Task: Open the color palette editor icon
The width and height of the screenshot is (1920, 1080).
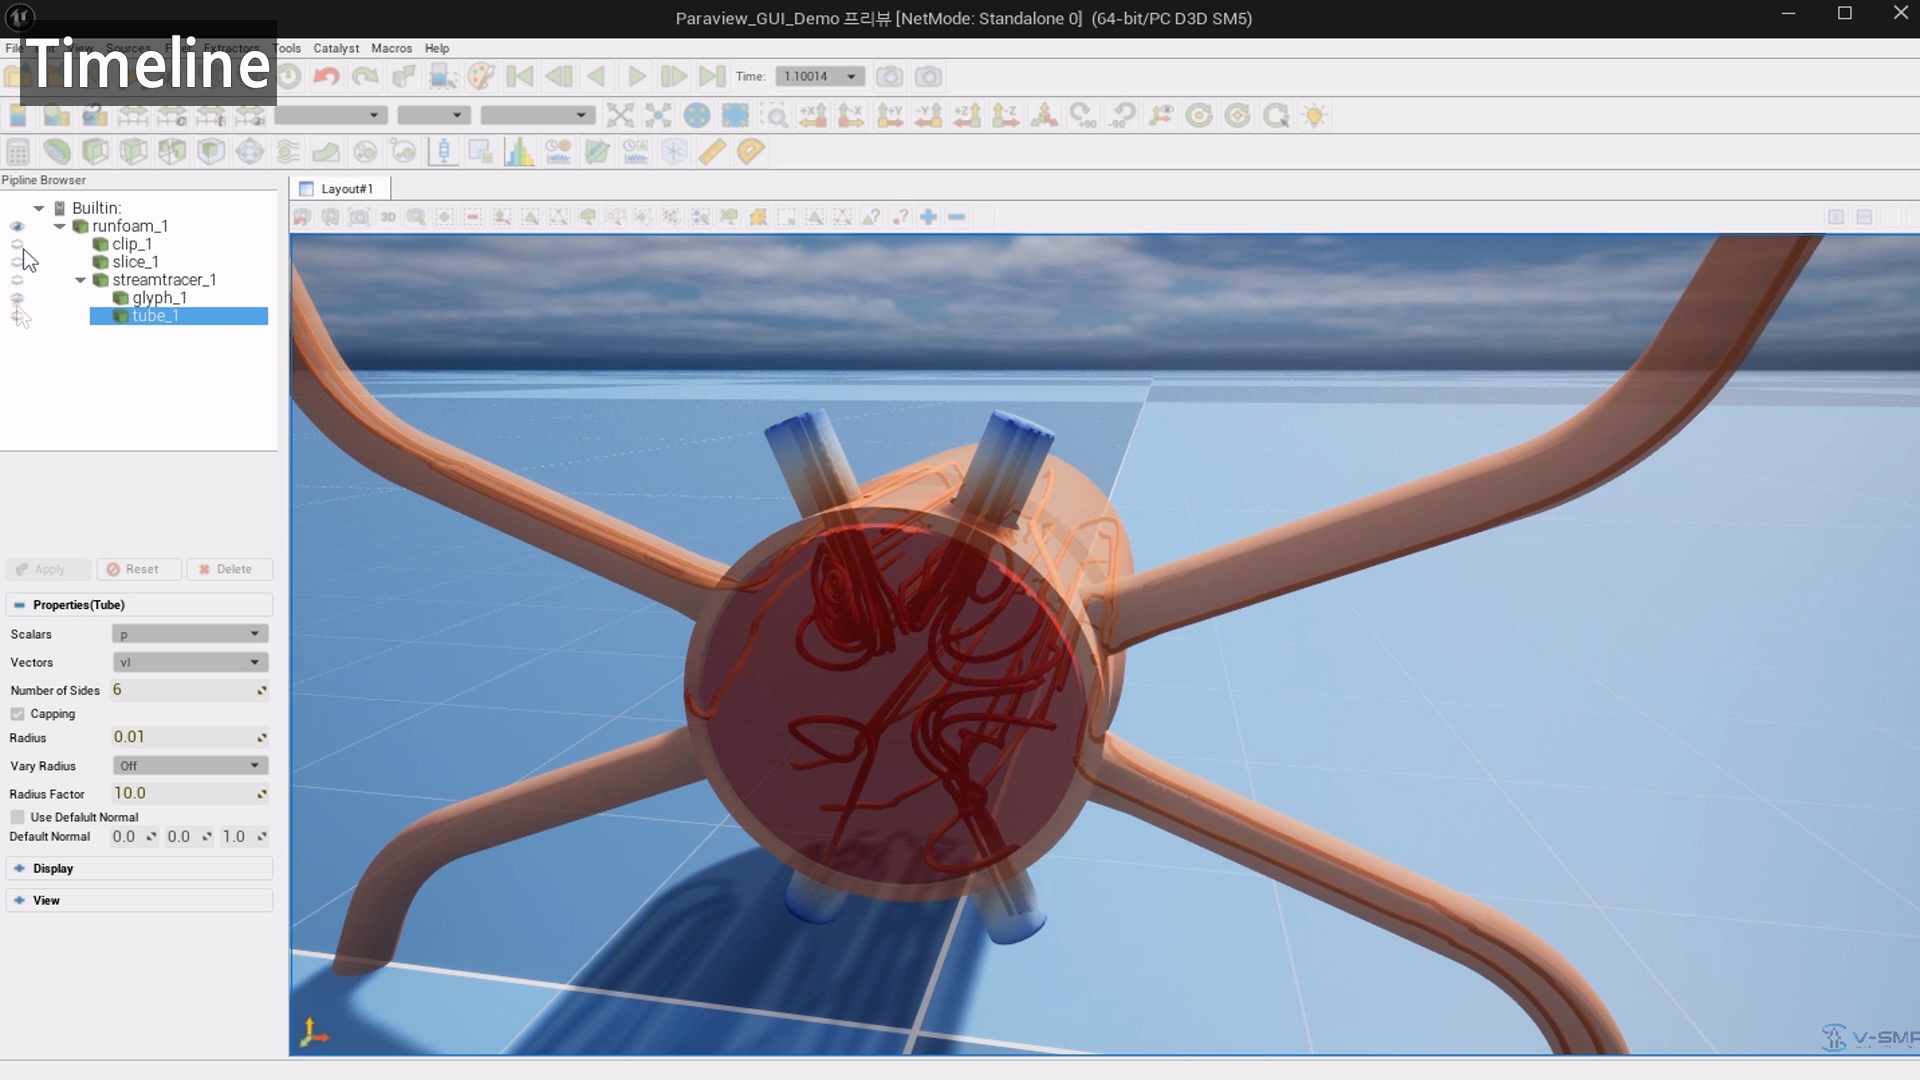Action: click(x=481, y=76)
